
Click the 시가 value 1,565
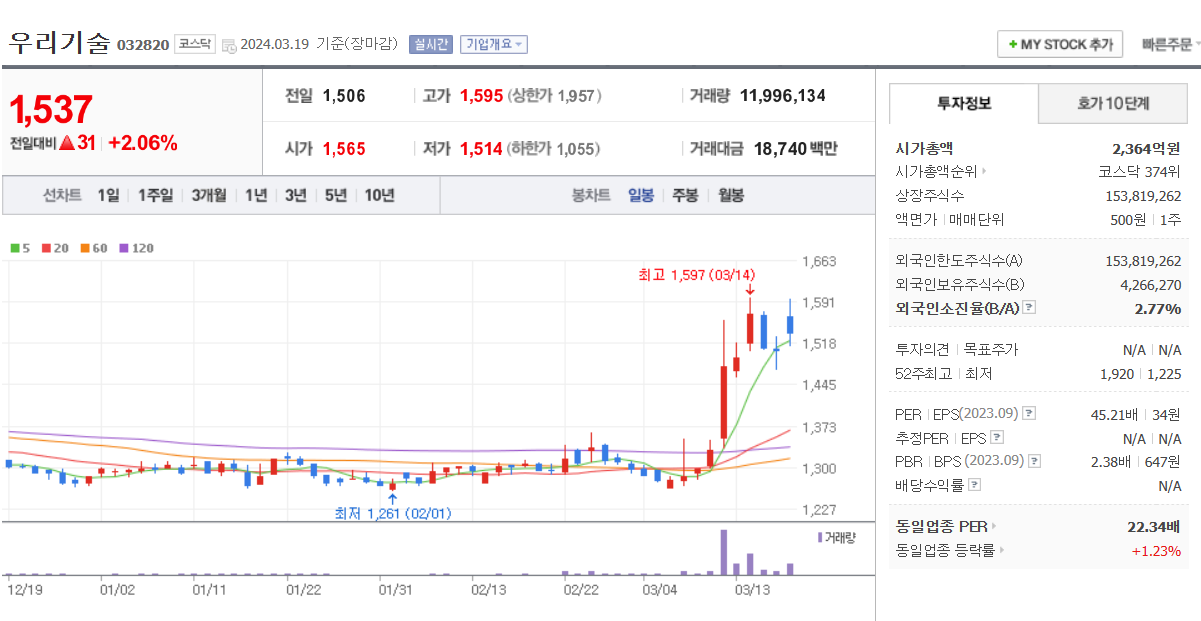click(x=344, y=149)
